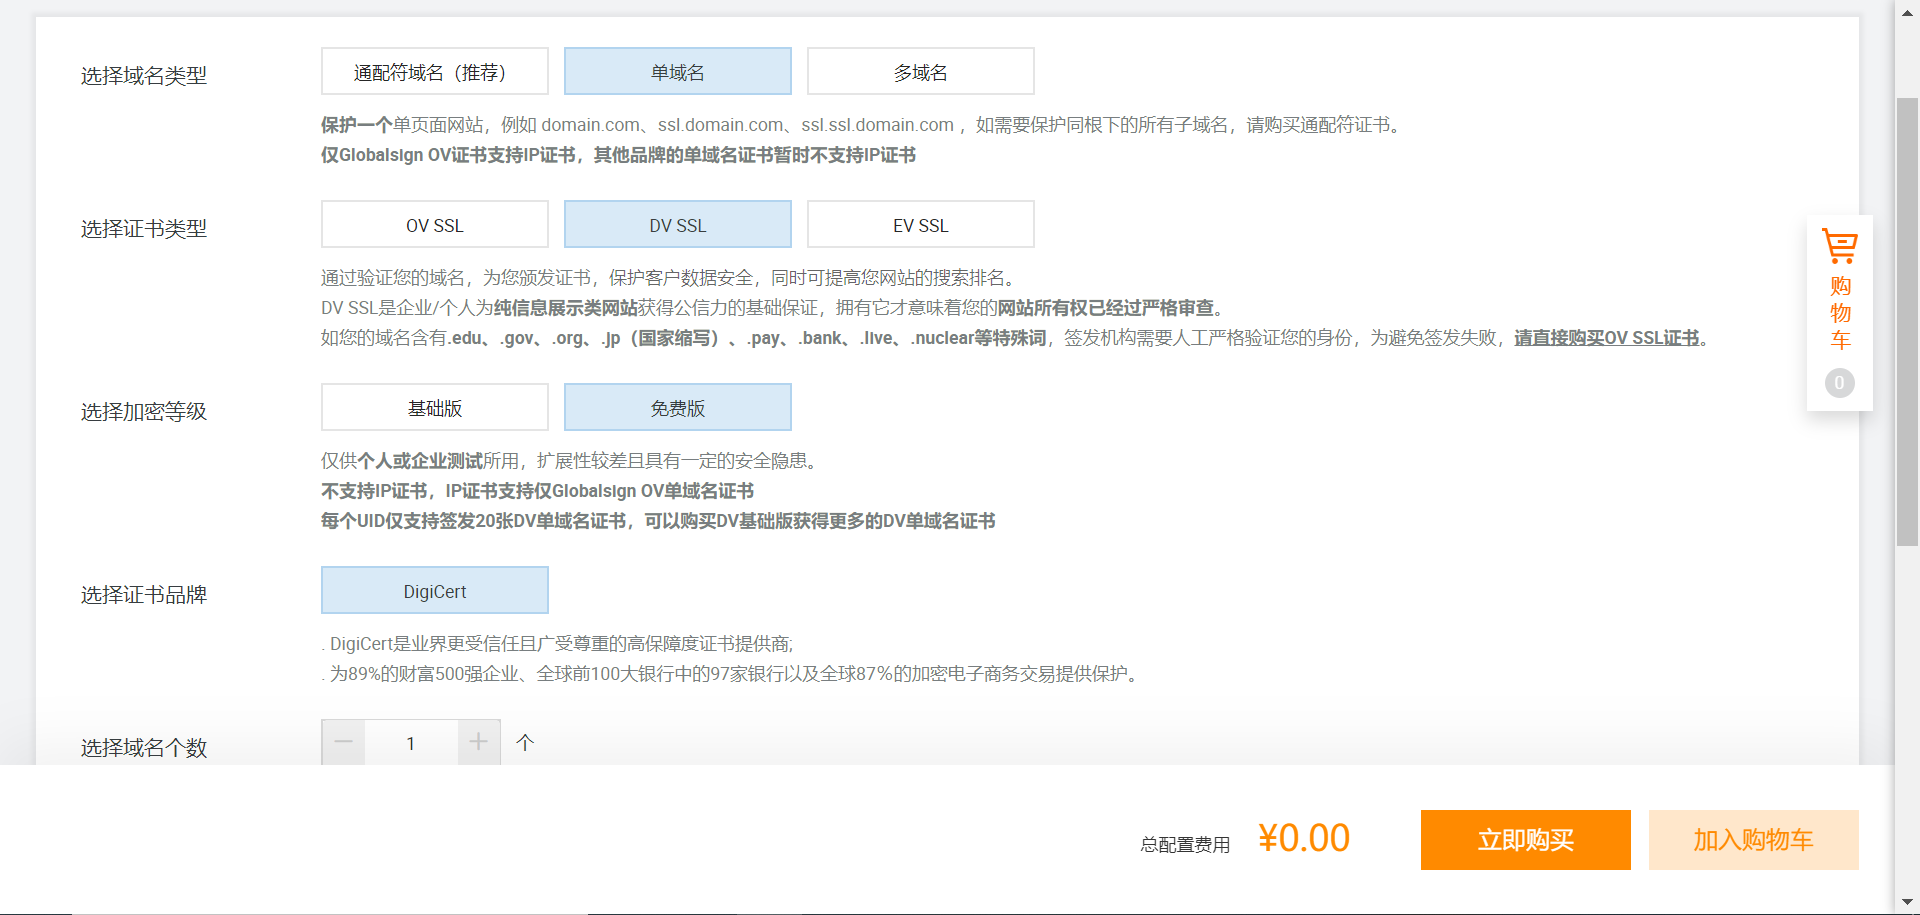This screenshot has height=915, width=1920.
Task: Select the DigiCert certificate brand
Action: 434,590
